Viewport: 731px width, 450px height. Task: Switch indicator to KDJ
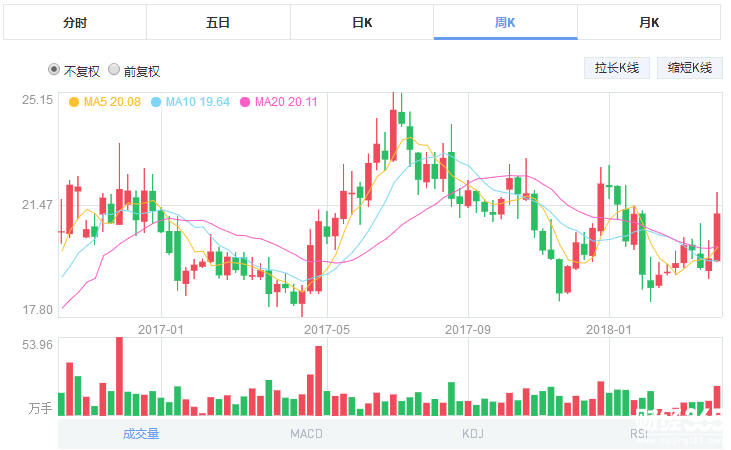coord(473,433)
